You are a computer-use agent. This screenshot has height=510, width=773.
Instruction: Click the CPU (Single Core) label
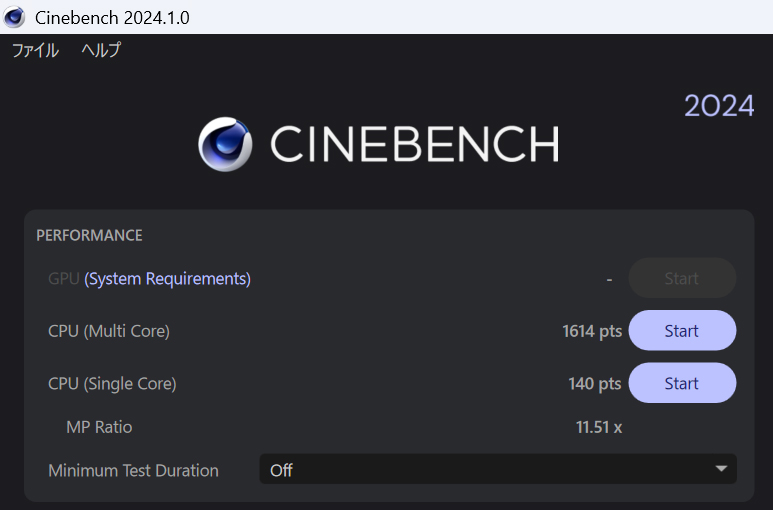(112, 384)
